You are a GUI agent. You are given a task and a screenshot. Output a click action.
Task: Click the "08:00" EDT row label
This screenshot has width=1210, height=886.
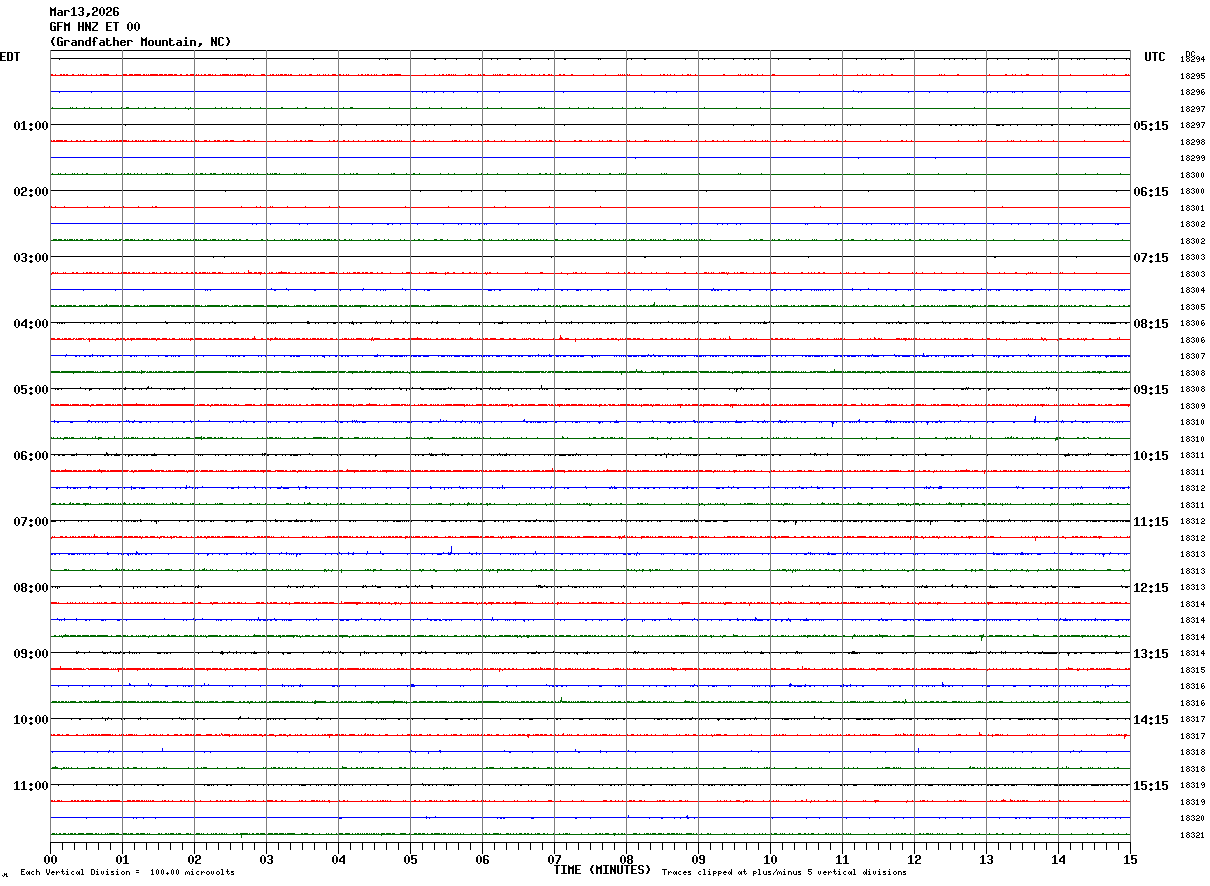[x=31, y=588]
